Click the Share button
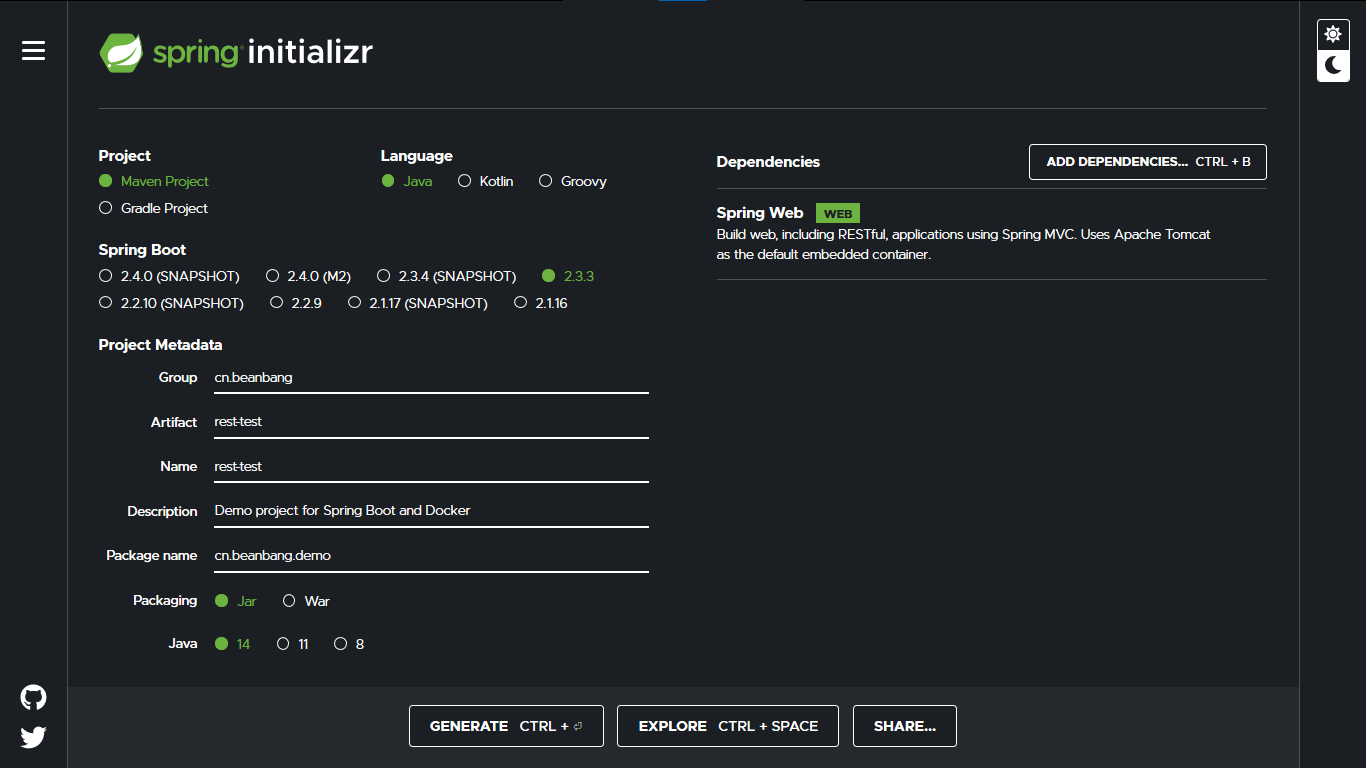1366x768 pixels. 905,726
